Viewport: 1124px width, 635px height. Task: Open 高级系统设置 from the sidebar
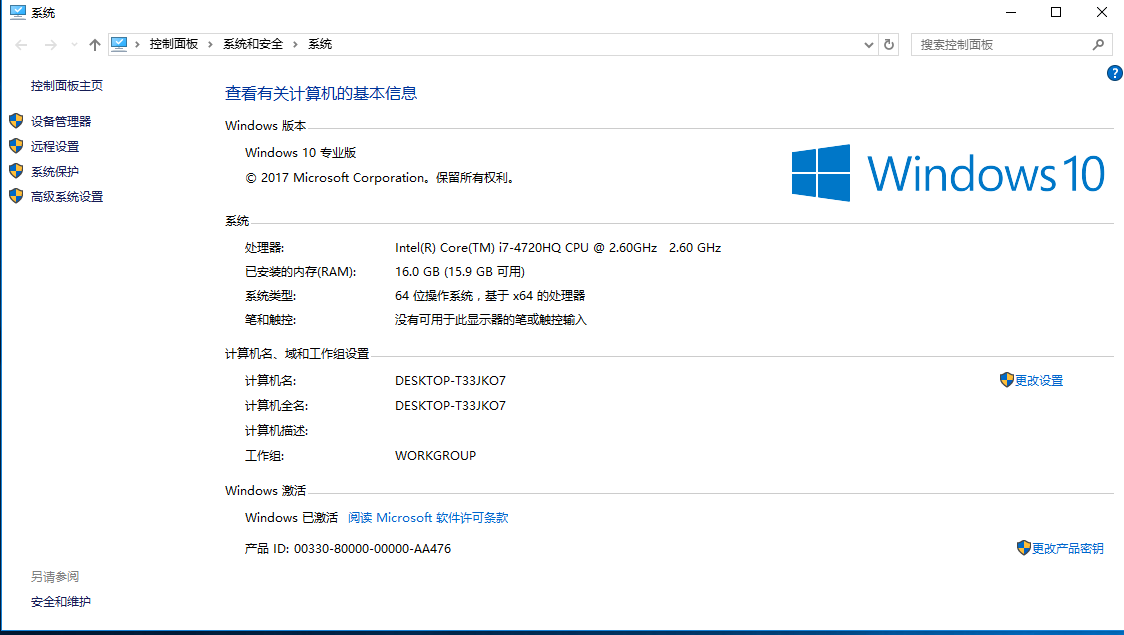pos(67,196)
